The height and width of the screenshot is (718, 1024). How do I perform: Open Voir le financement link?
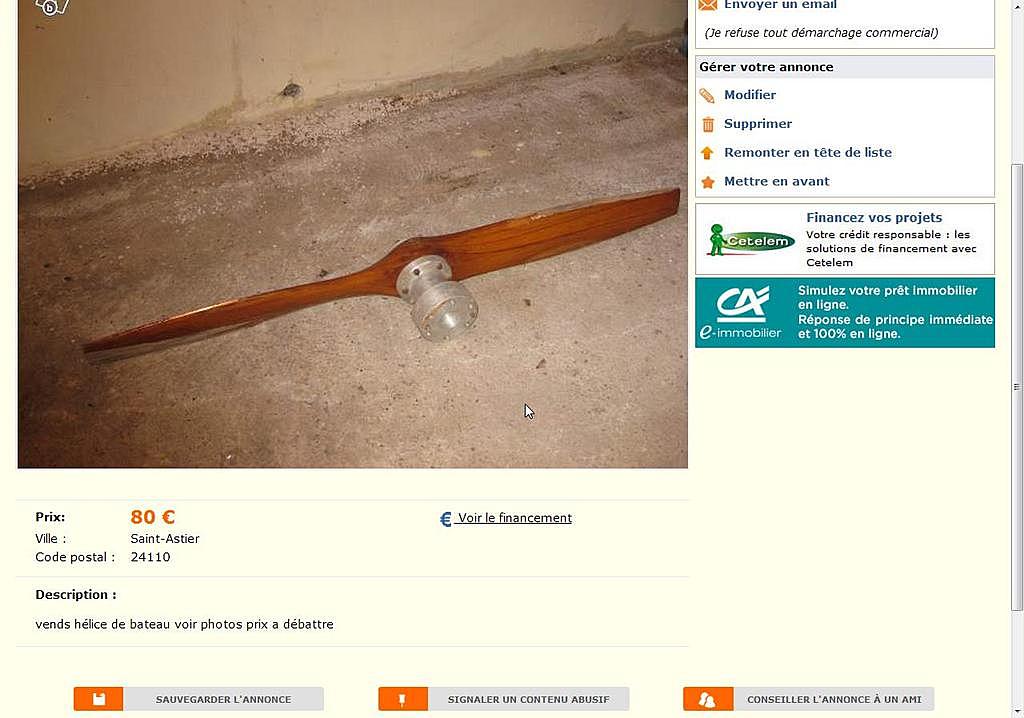tap(514, 518)
